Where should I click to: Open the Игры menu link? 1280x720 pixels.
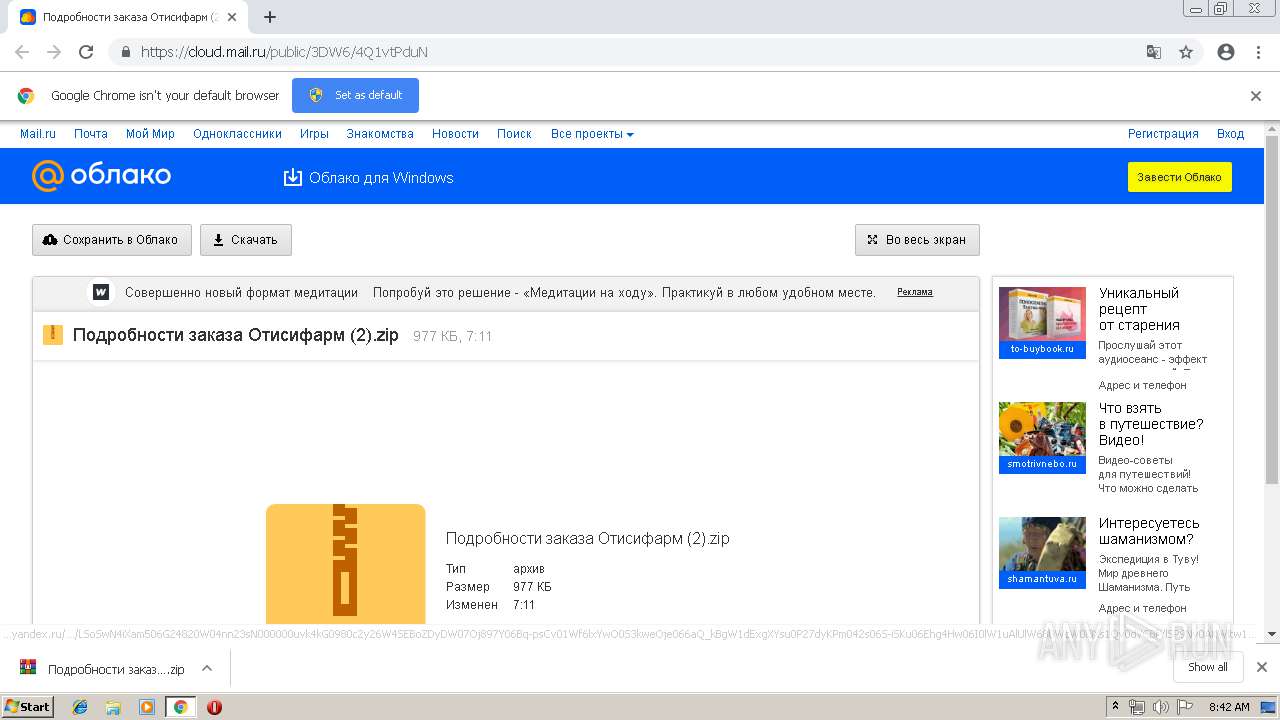pyautogui.click(x=314, y=134)
